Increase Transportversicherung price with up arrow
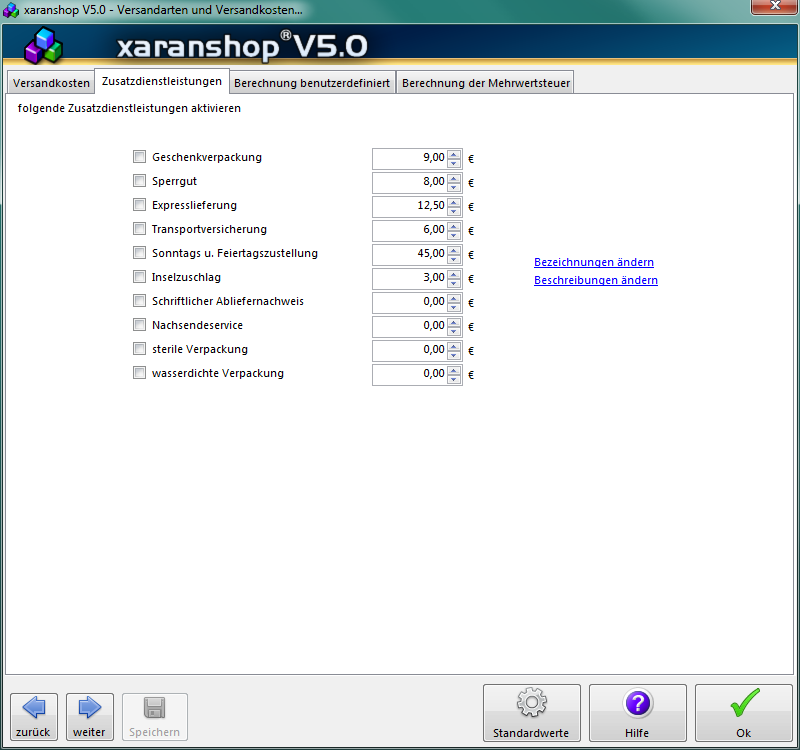Screen dimensions: 800x750 point(454,227)
